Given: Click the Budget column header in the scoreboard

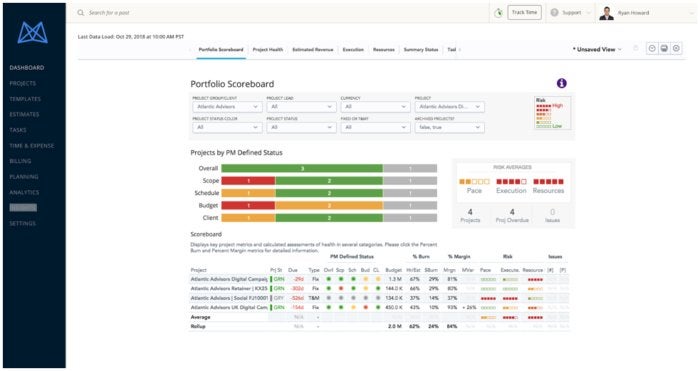Looking at the screenshot, I should pyautogui.click(x=393, y=270).
